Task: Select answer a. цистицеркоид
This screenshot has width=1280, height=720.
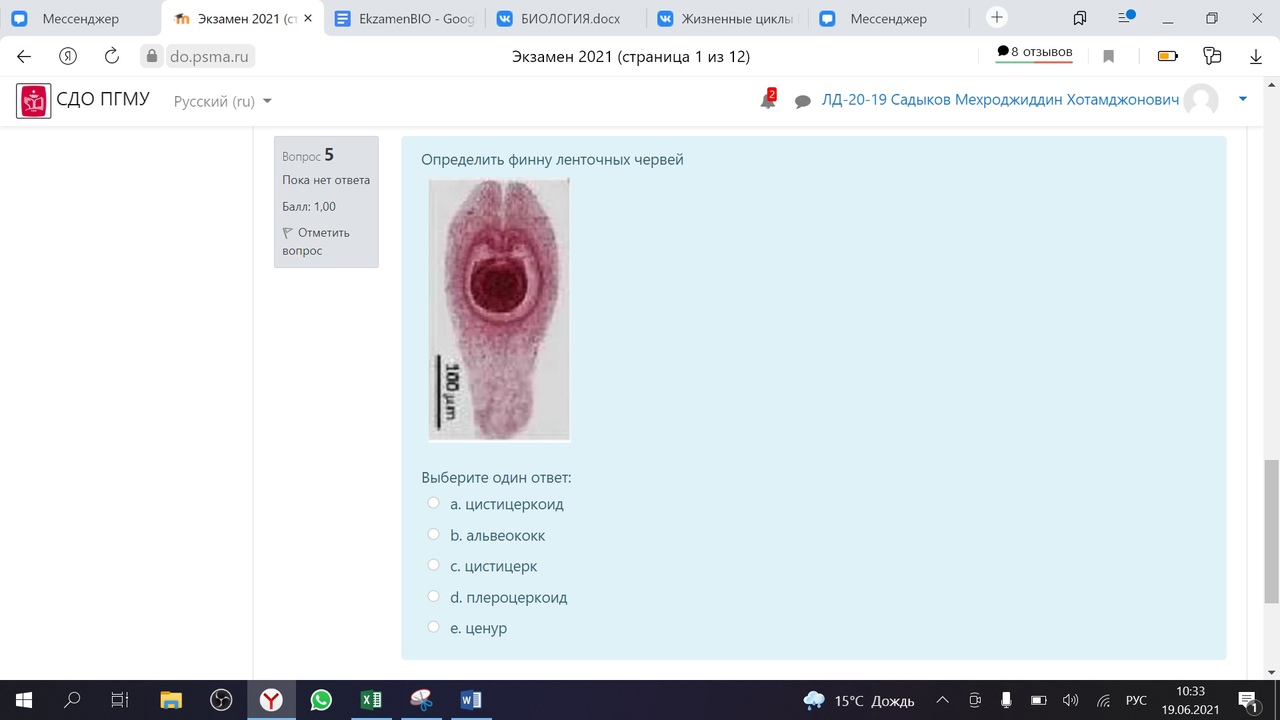Action: coord(433,503)
